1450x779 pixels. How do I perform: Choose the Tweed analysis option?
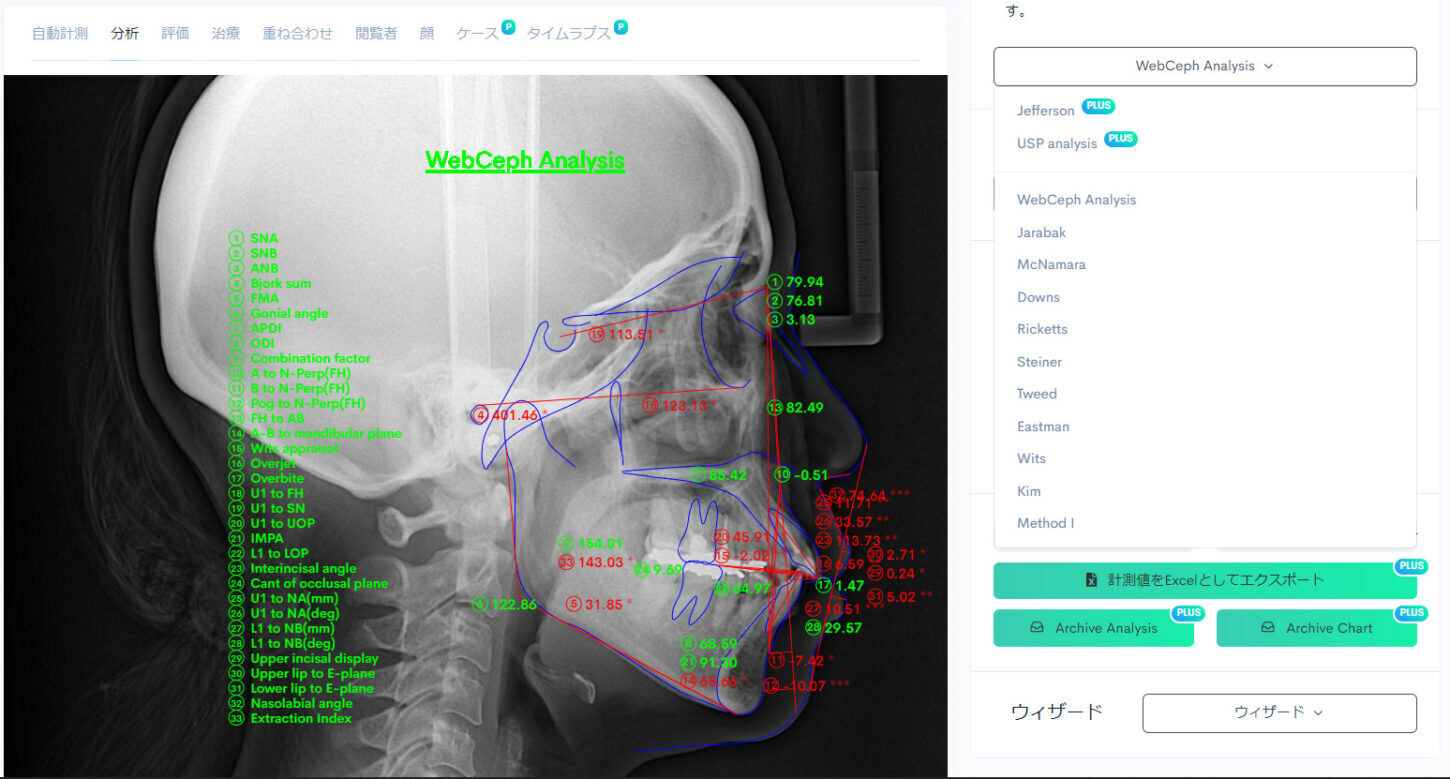(1037, 394)
